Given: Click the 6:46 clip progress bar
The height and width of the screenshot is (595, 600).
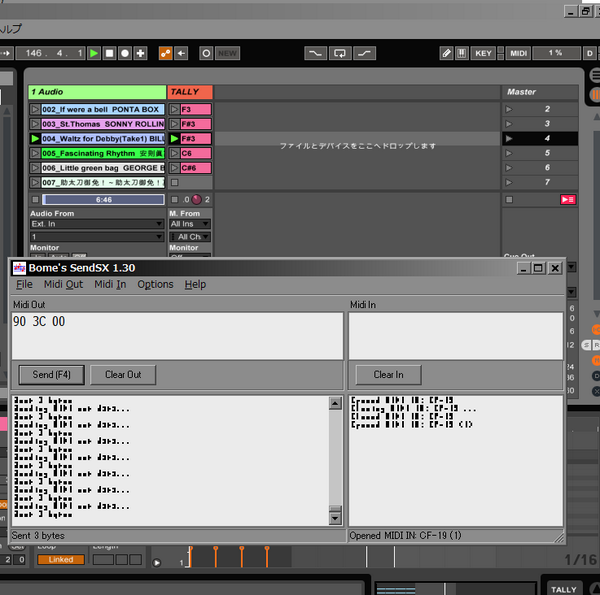Looking at the screenshot, I should pyautogui.click(x=104, y=199).
